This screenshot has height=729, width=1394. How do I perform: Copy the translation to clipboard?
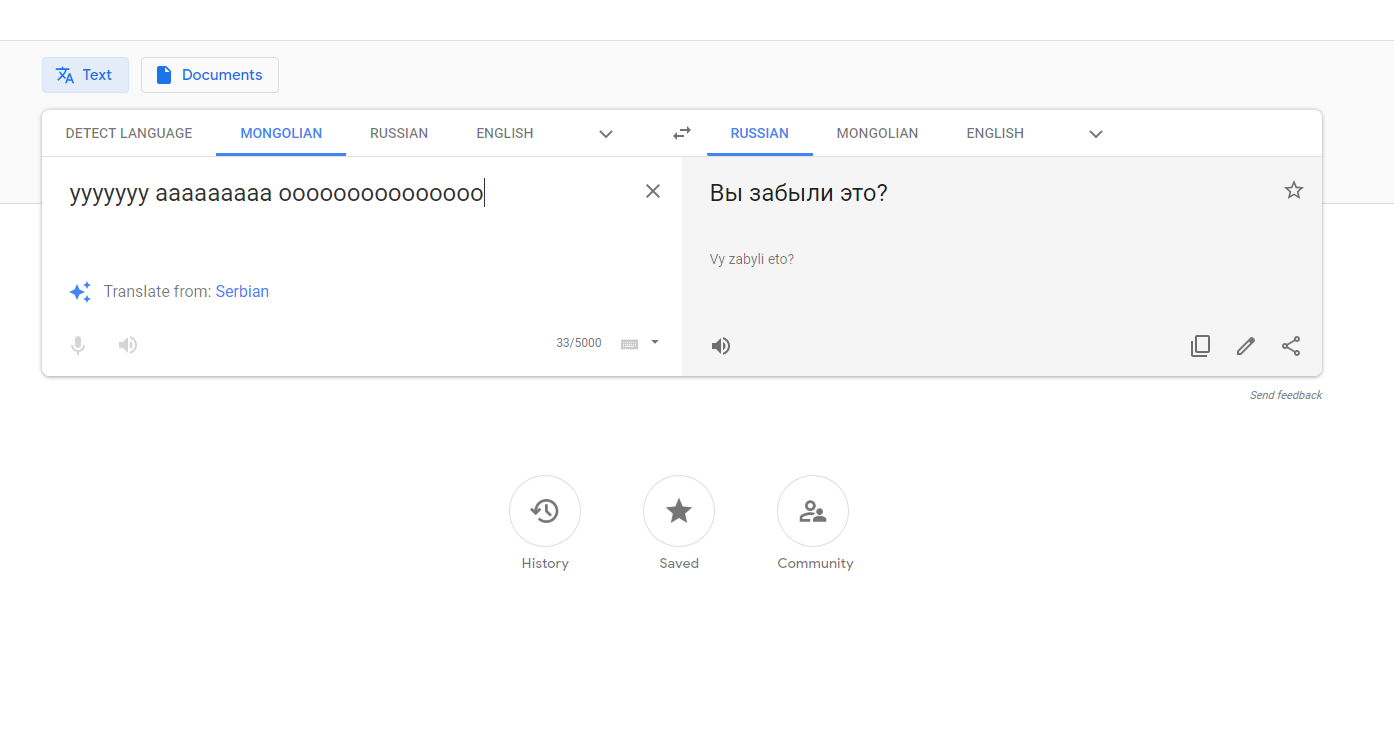(1200, 346)
